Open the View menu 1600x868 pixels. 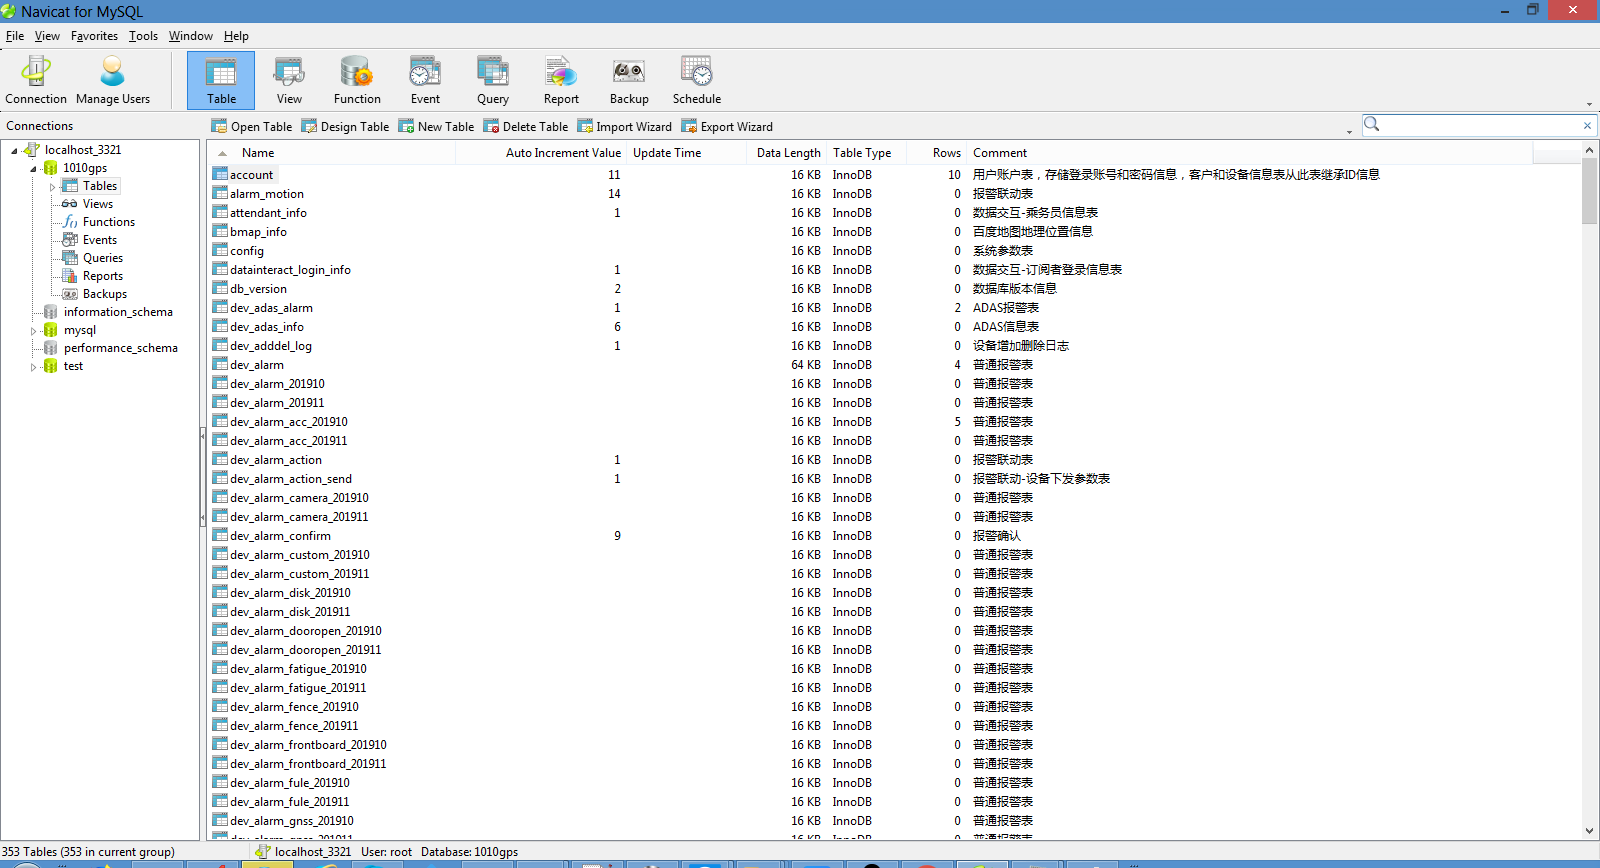pos(47,36)
